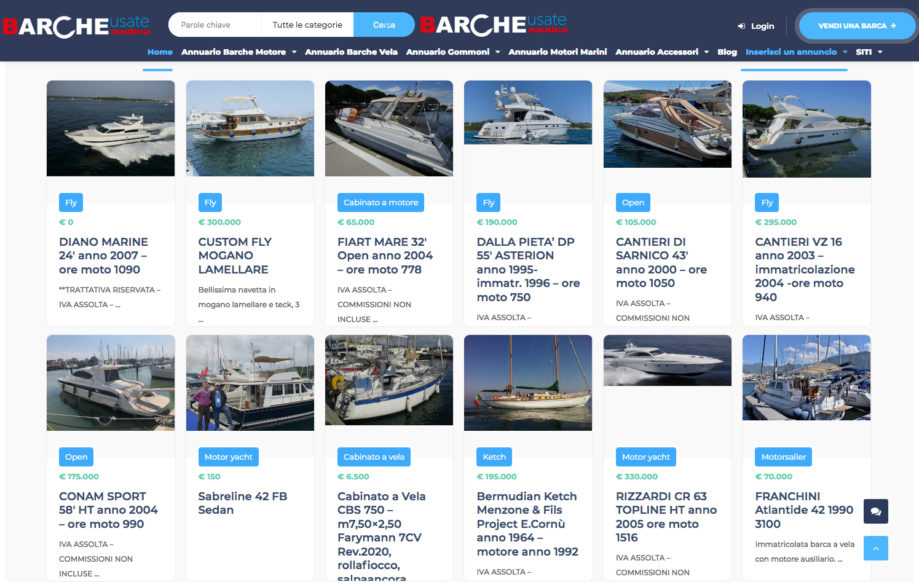Screen dimensions: 919x582
Task: Click the Login icon in header
Action: (741, 26)
